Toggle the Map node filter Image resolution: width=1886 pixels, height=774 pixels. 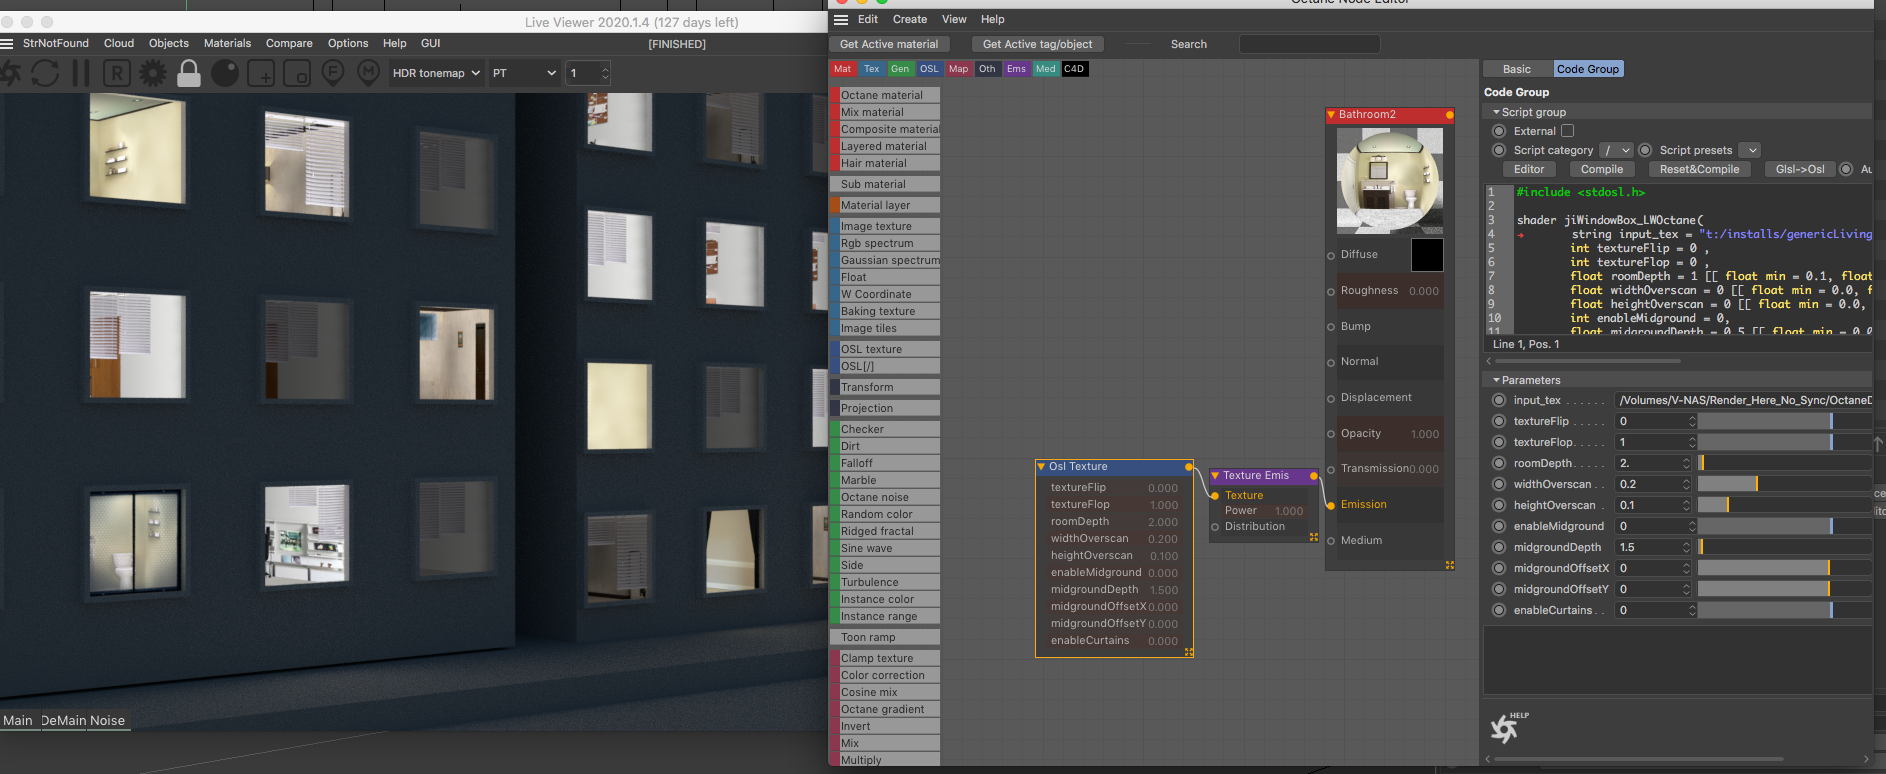coord(958,69)
